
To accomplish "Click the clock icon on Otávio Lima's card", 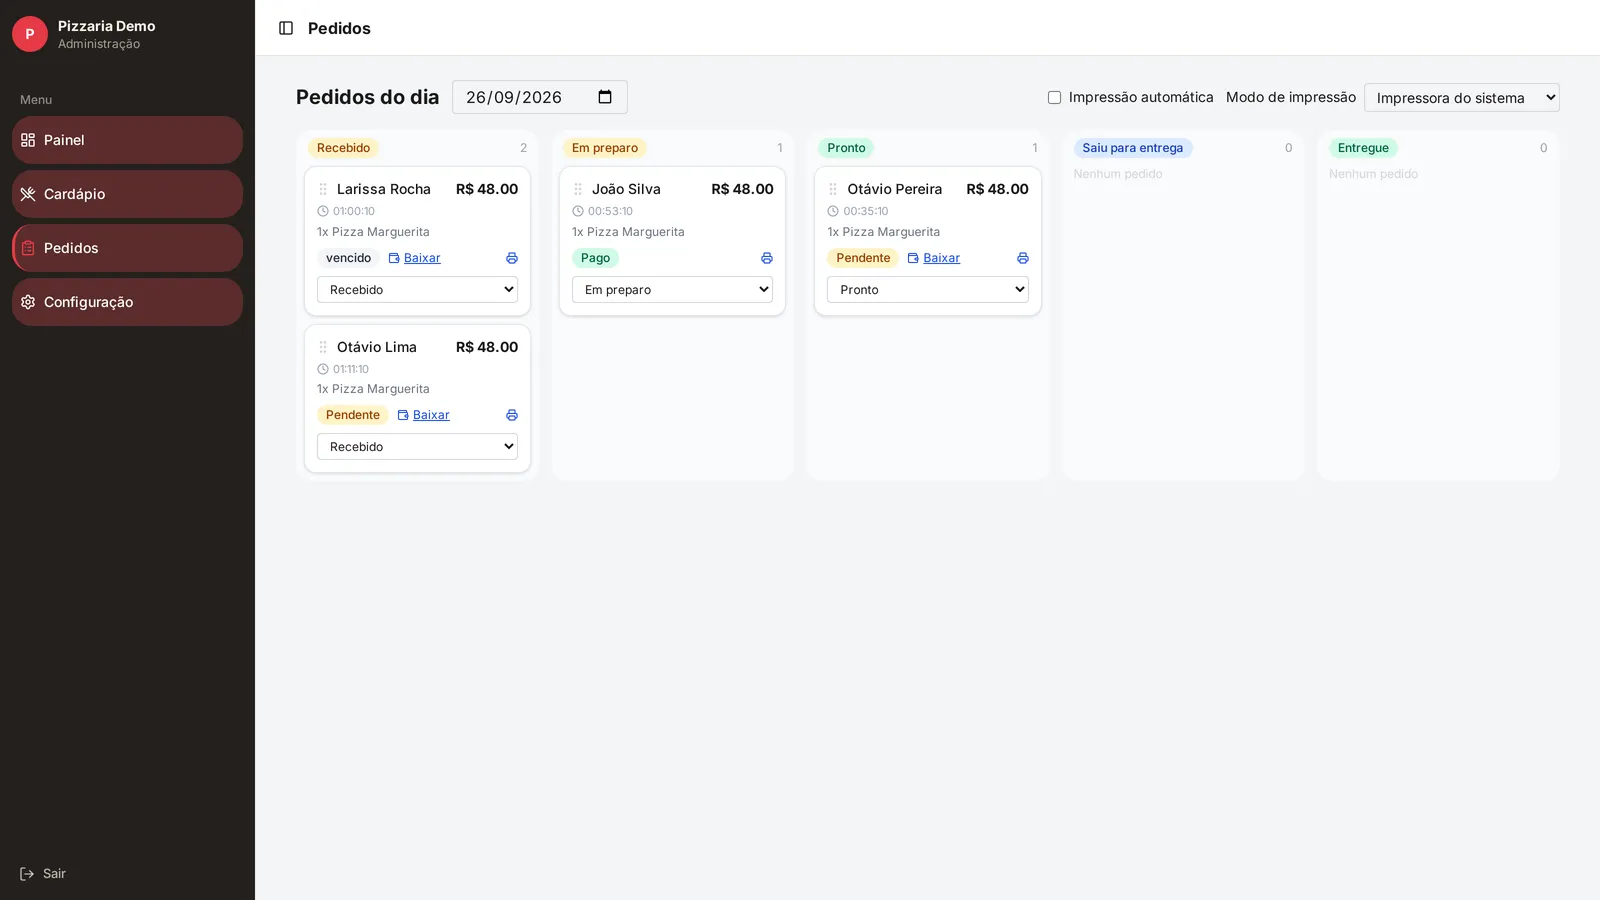I will 323,369.
